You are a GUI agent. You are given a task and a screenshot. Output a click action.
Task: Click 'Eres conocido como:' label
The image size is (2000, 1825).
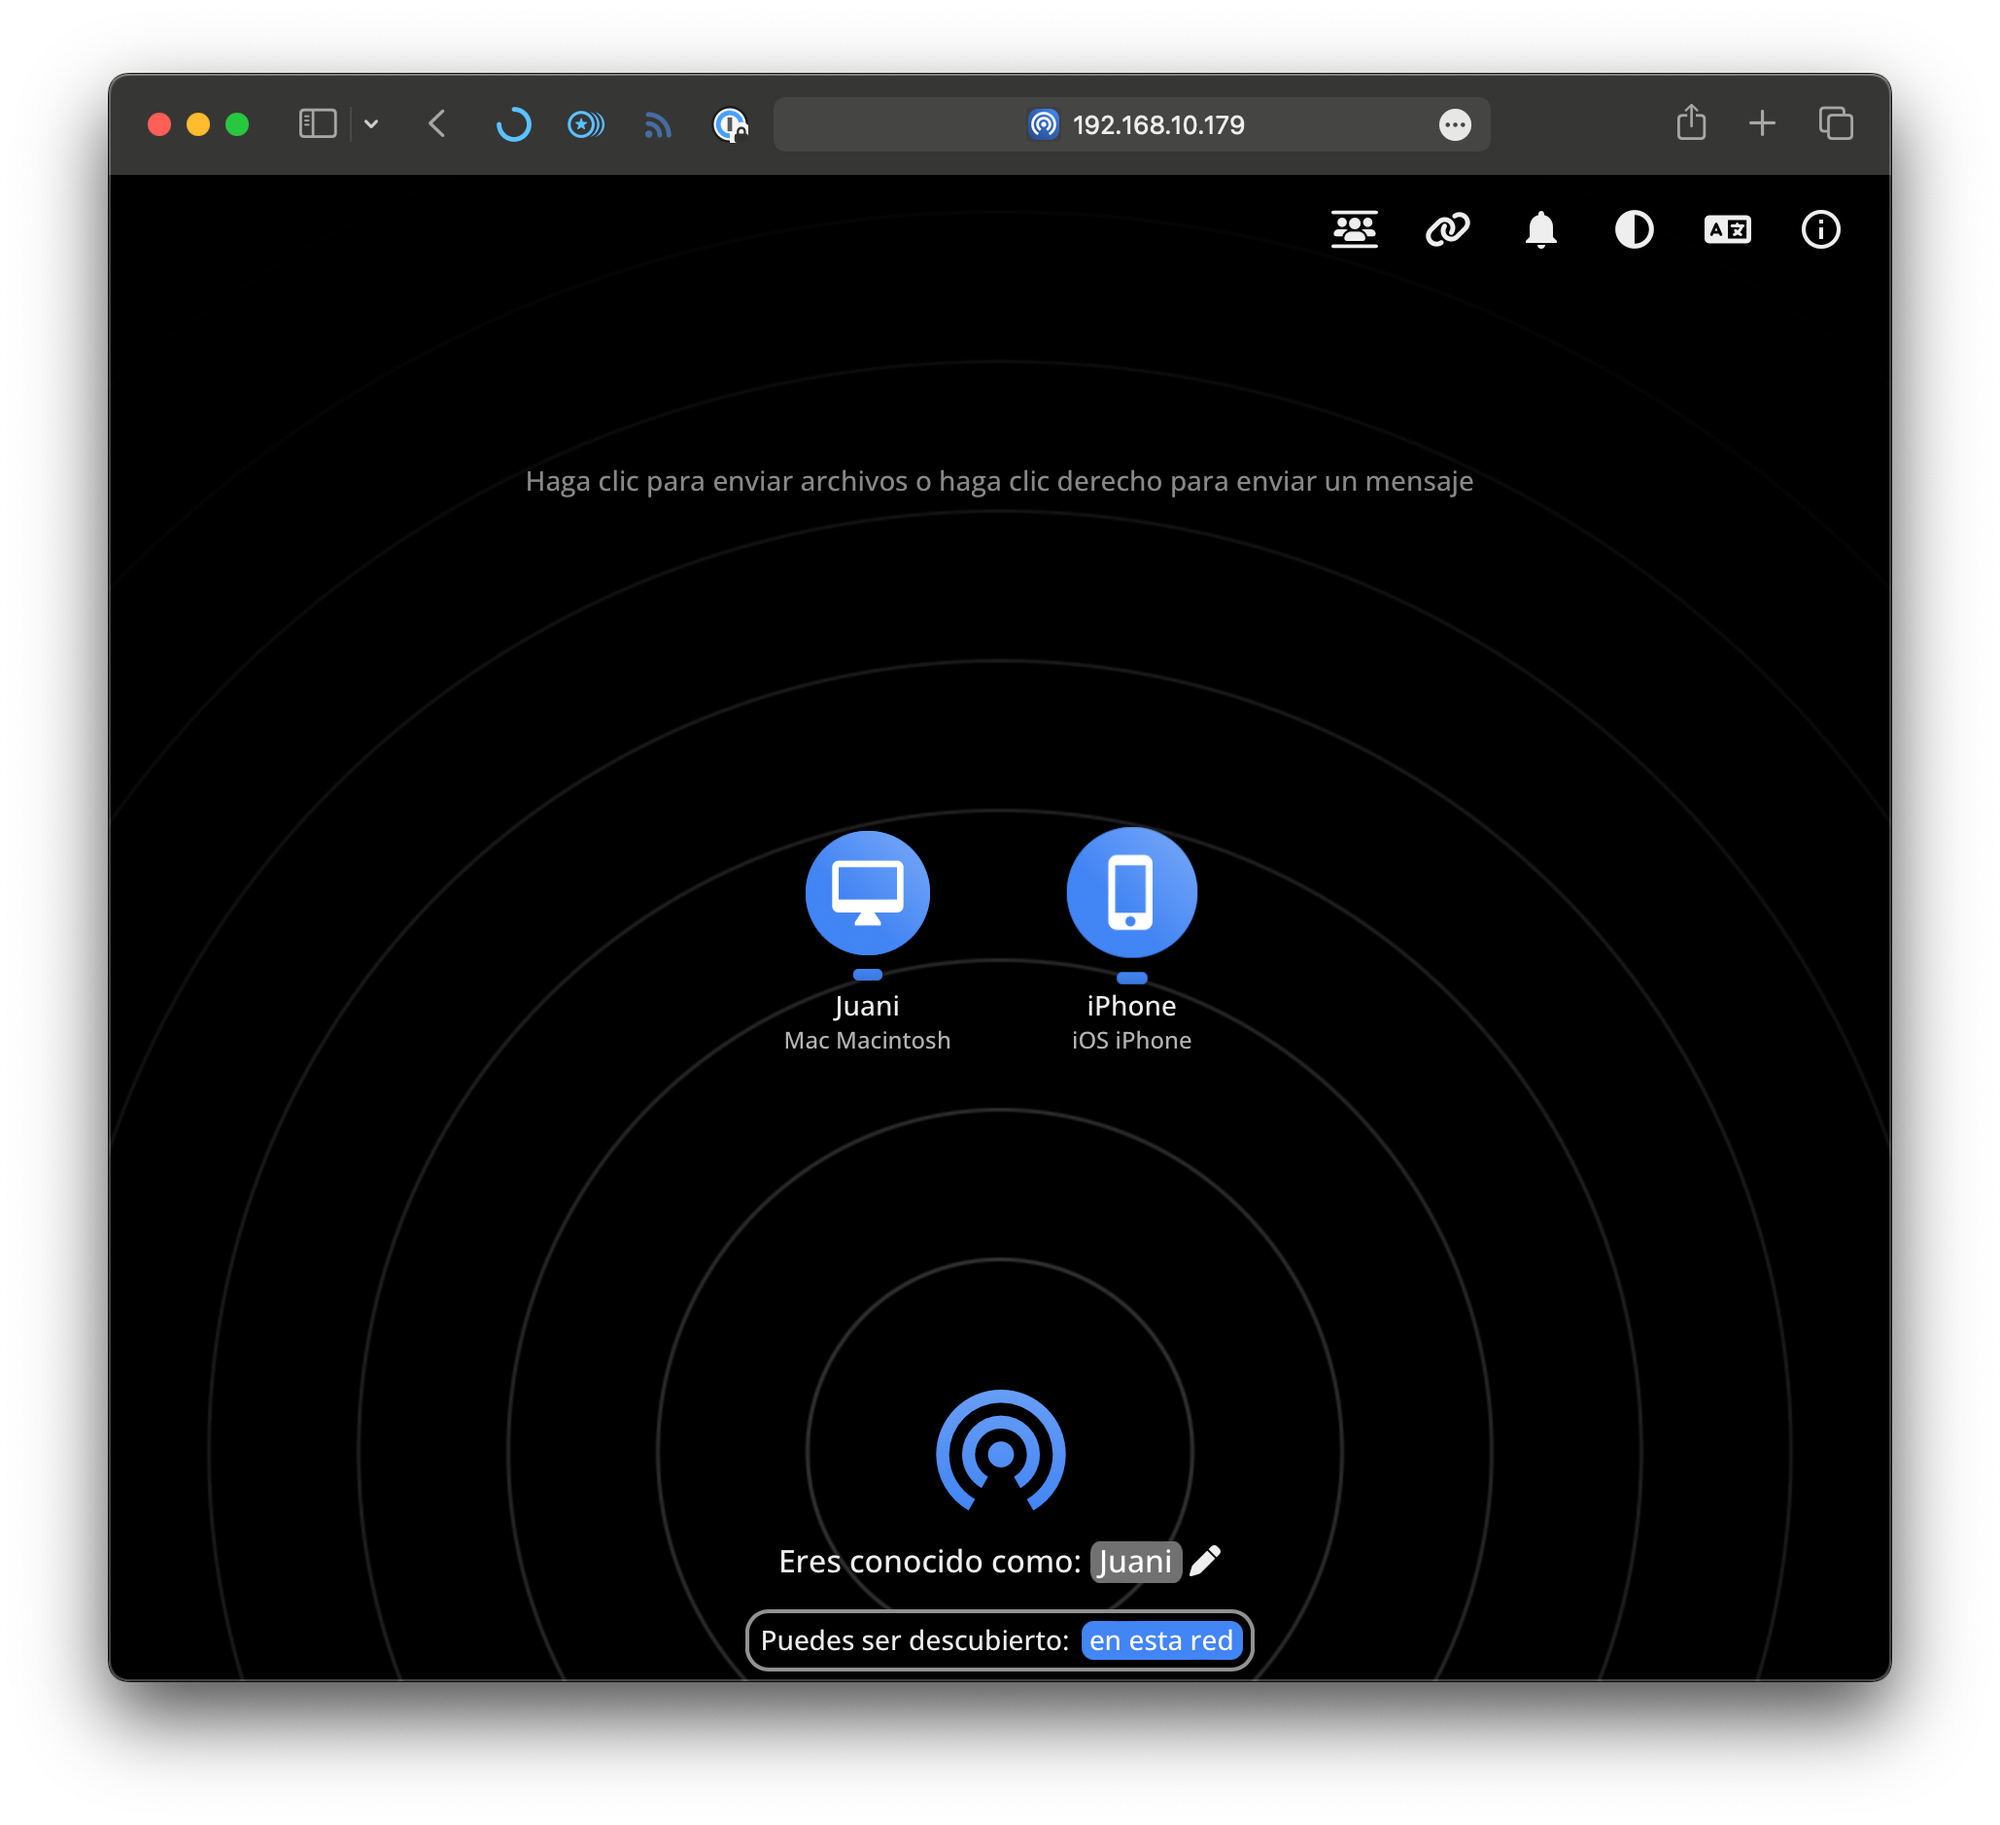click(x=929, y=1561)
